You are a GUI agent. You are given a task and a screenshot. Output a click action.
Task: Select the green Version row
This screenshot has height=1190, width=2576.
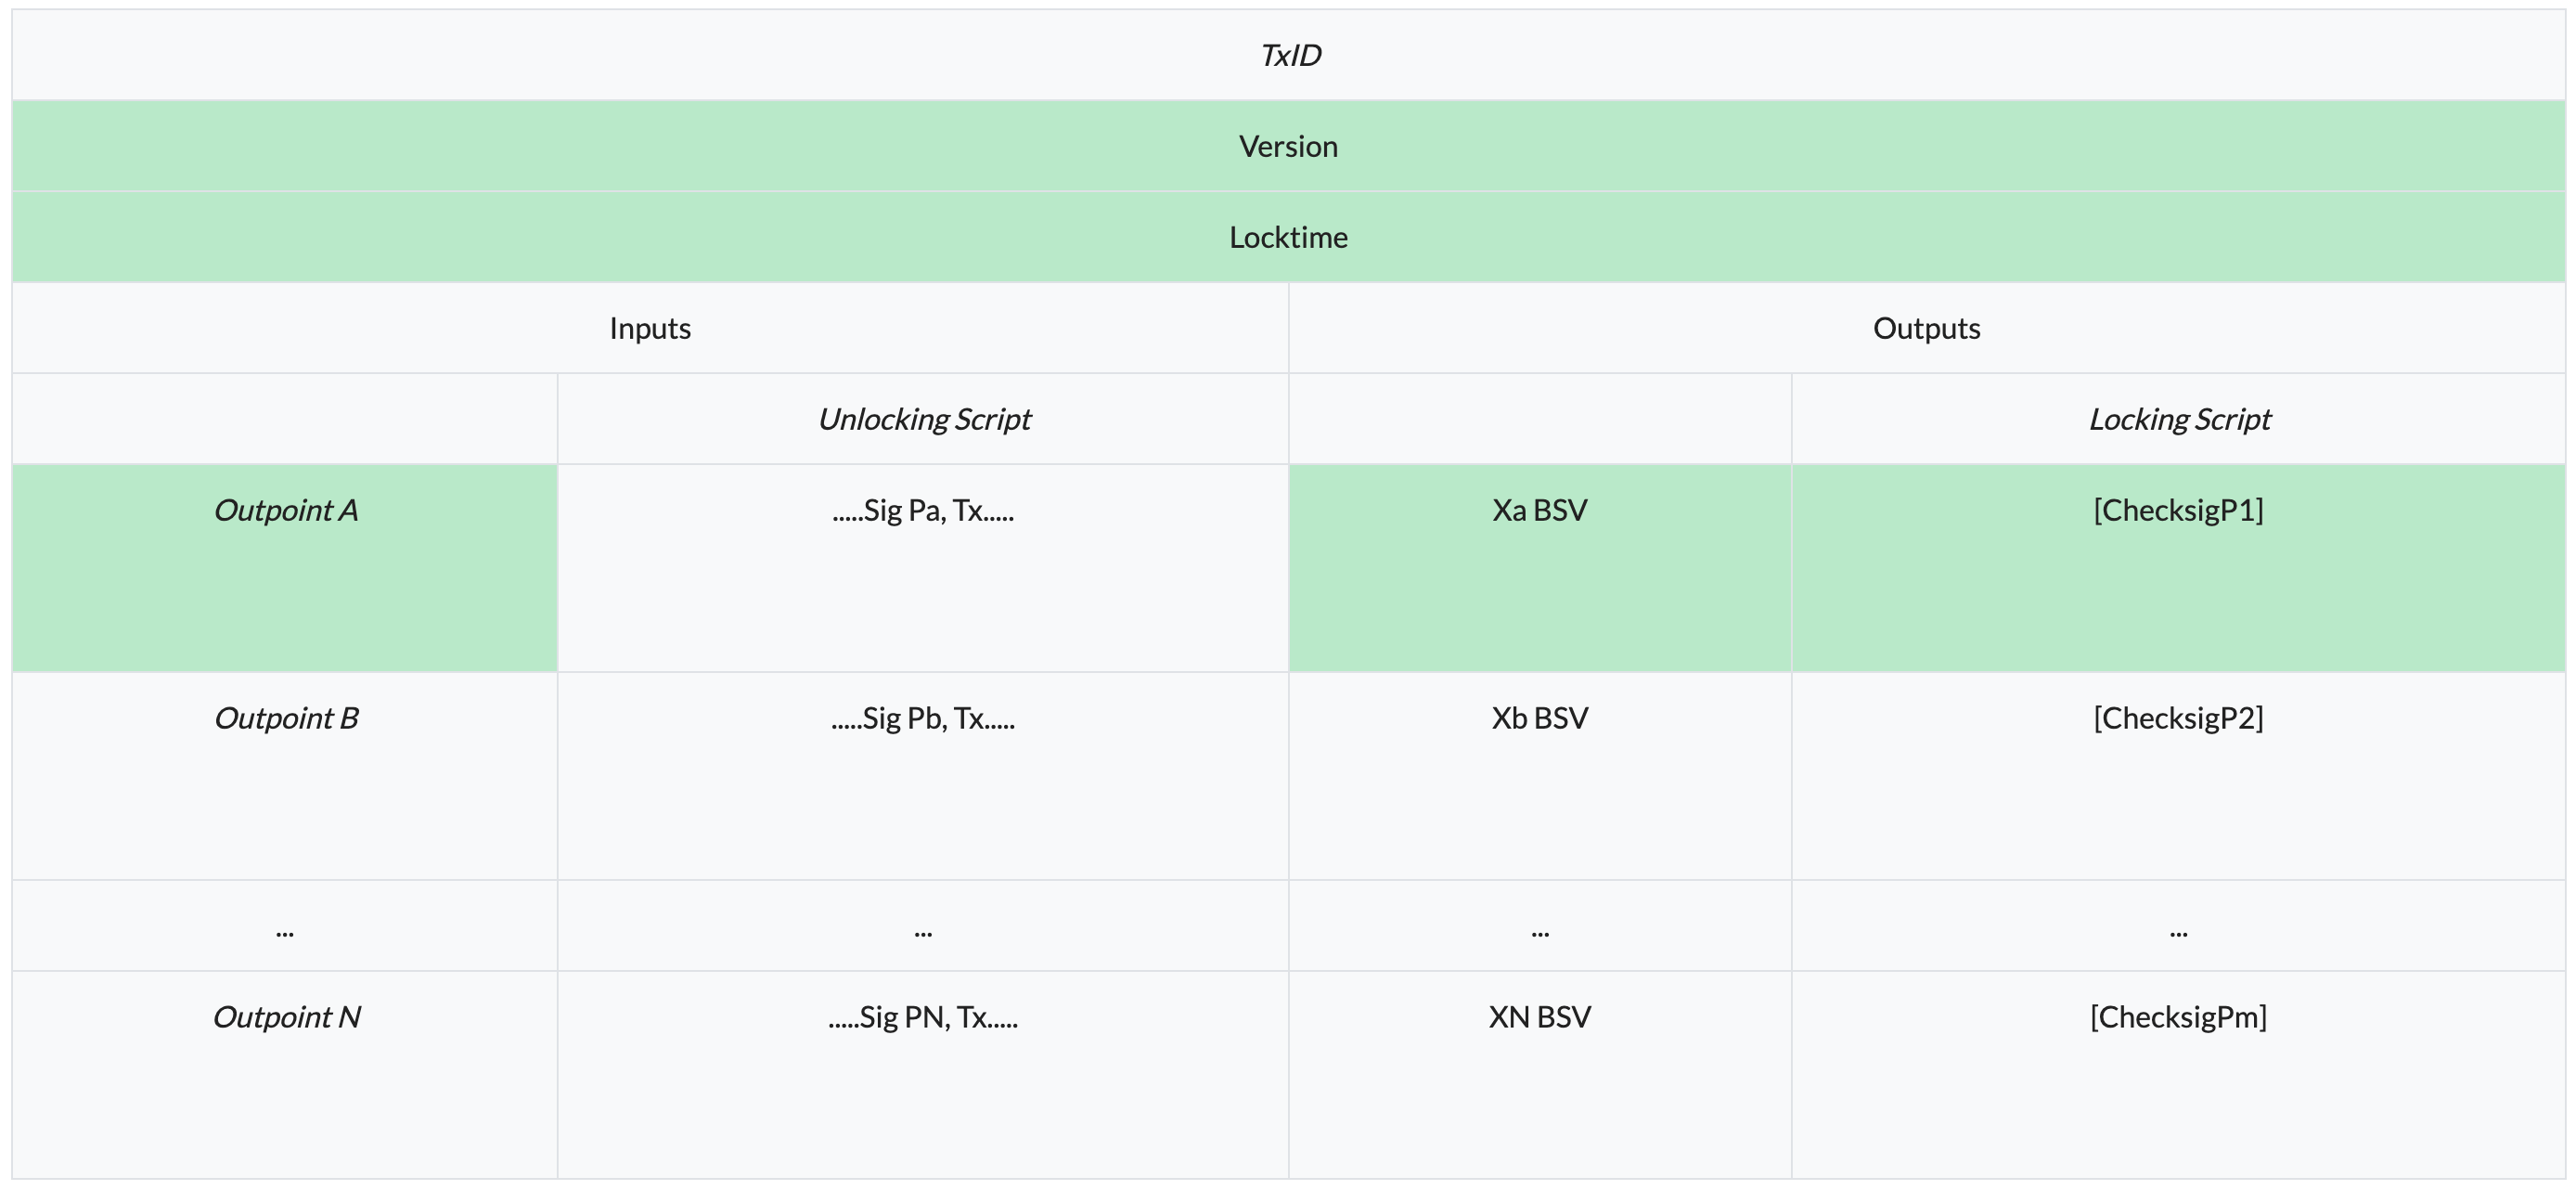pos(1288,146)
